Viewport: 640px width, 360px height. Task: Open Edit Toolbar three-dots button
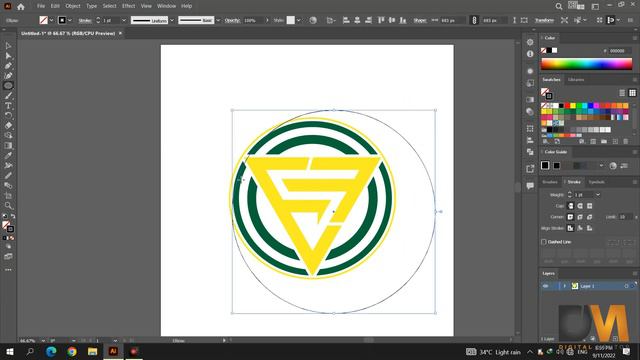point(8,270)
